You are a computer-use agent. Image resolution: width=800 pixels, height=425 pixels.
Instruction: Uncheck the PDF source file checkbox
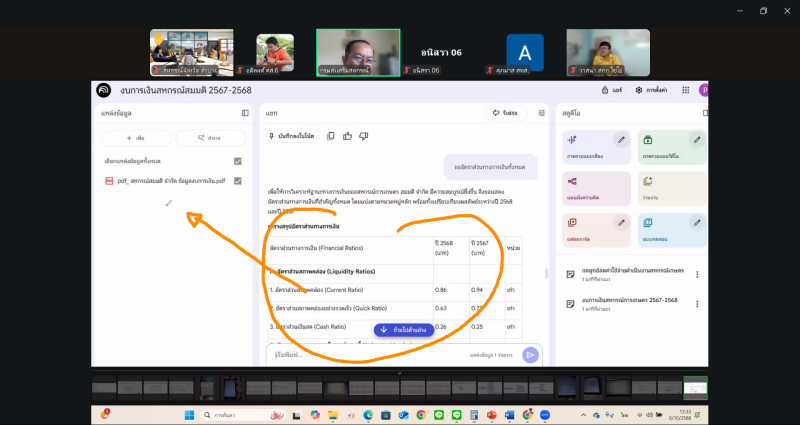(237, 181)
